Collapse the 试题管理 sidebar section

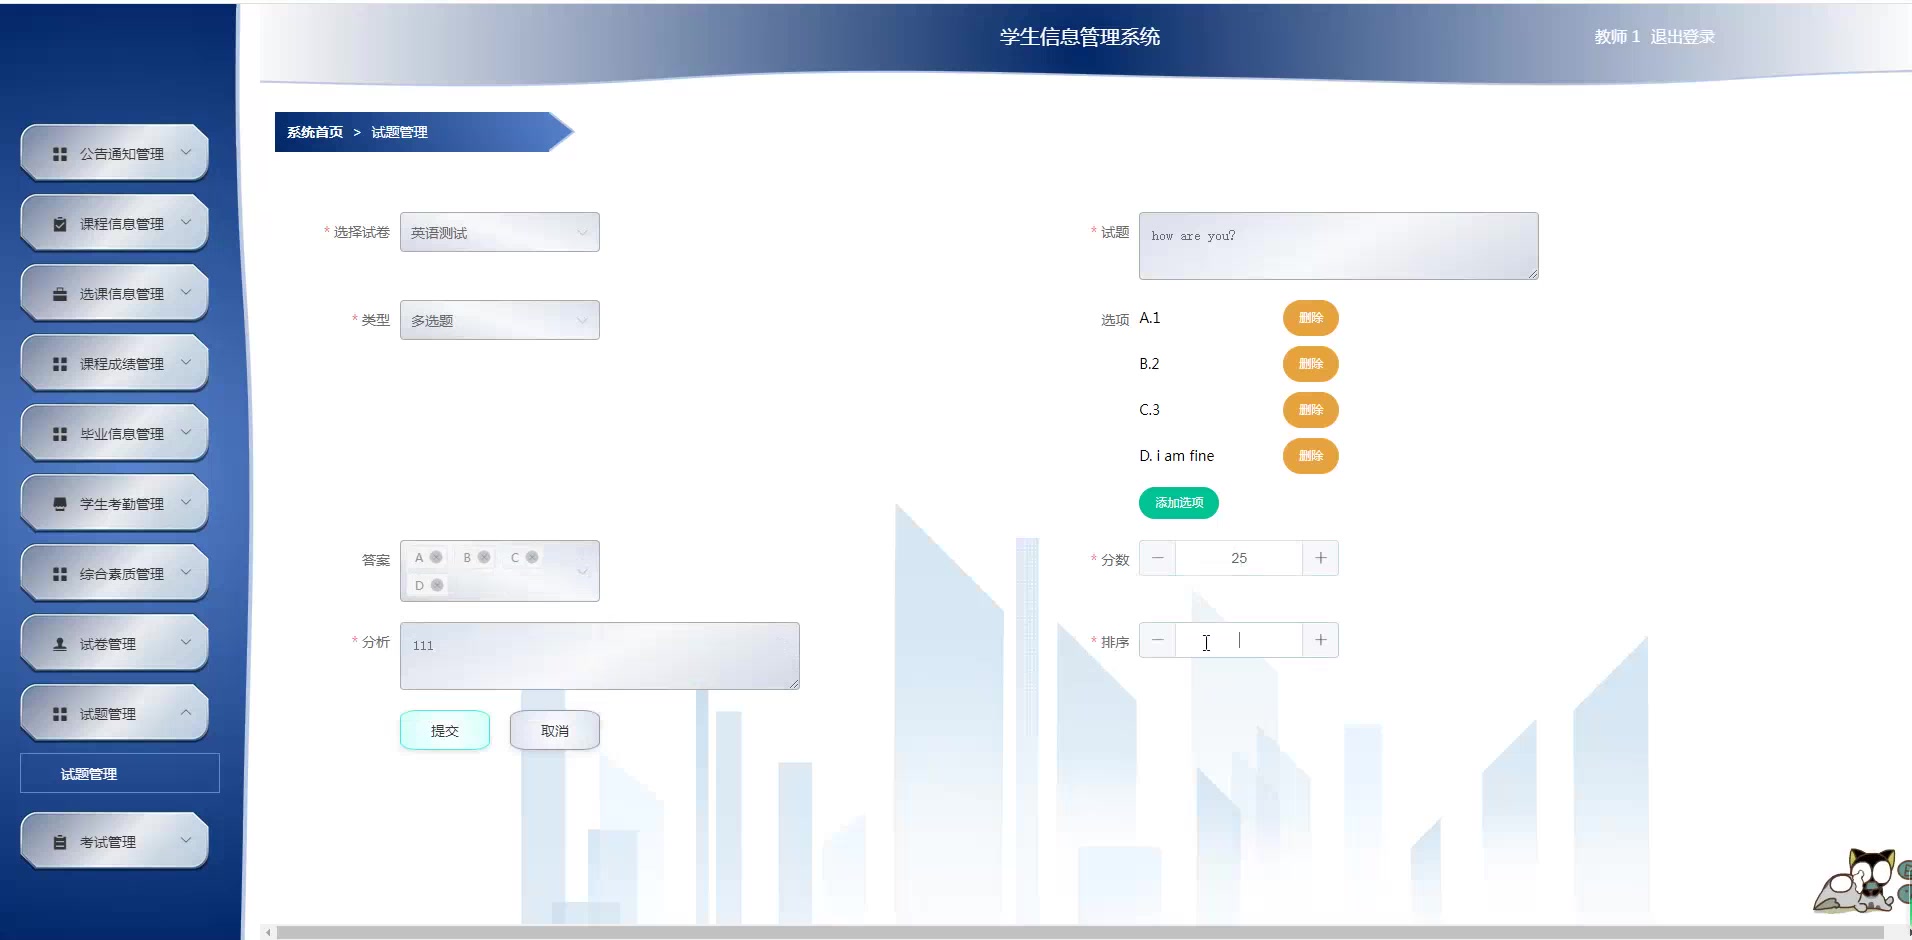[185, 712]
